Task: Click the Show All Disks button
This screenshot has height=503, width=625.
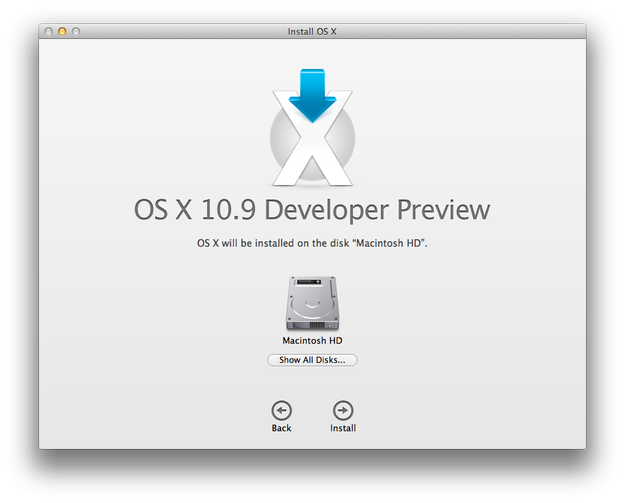Action: point(312,360)
